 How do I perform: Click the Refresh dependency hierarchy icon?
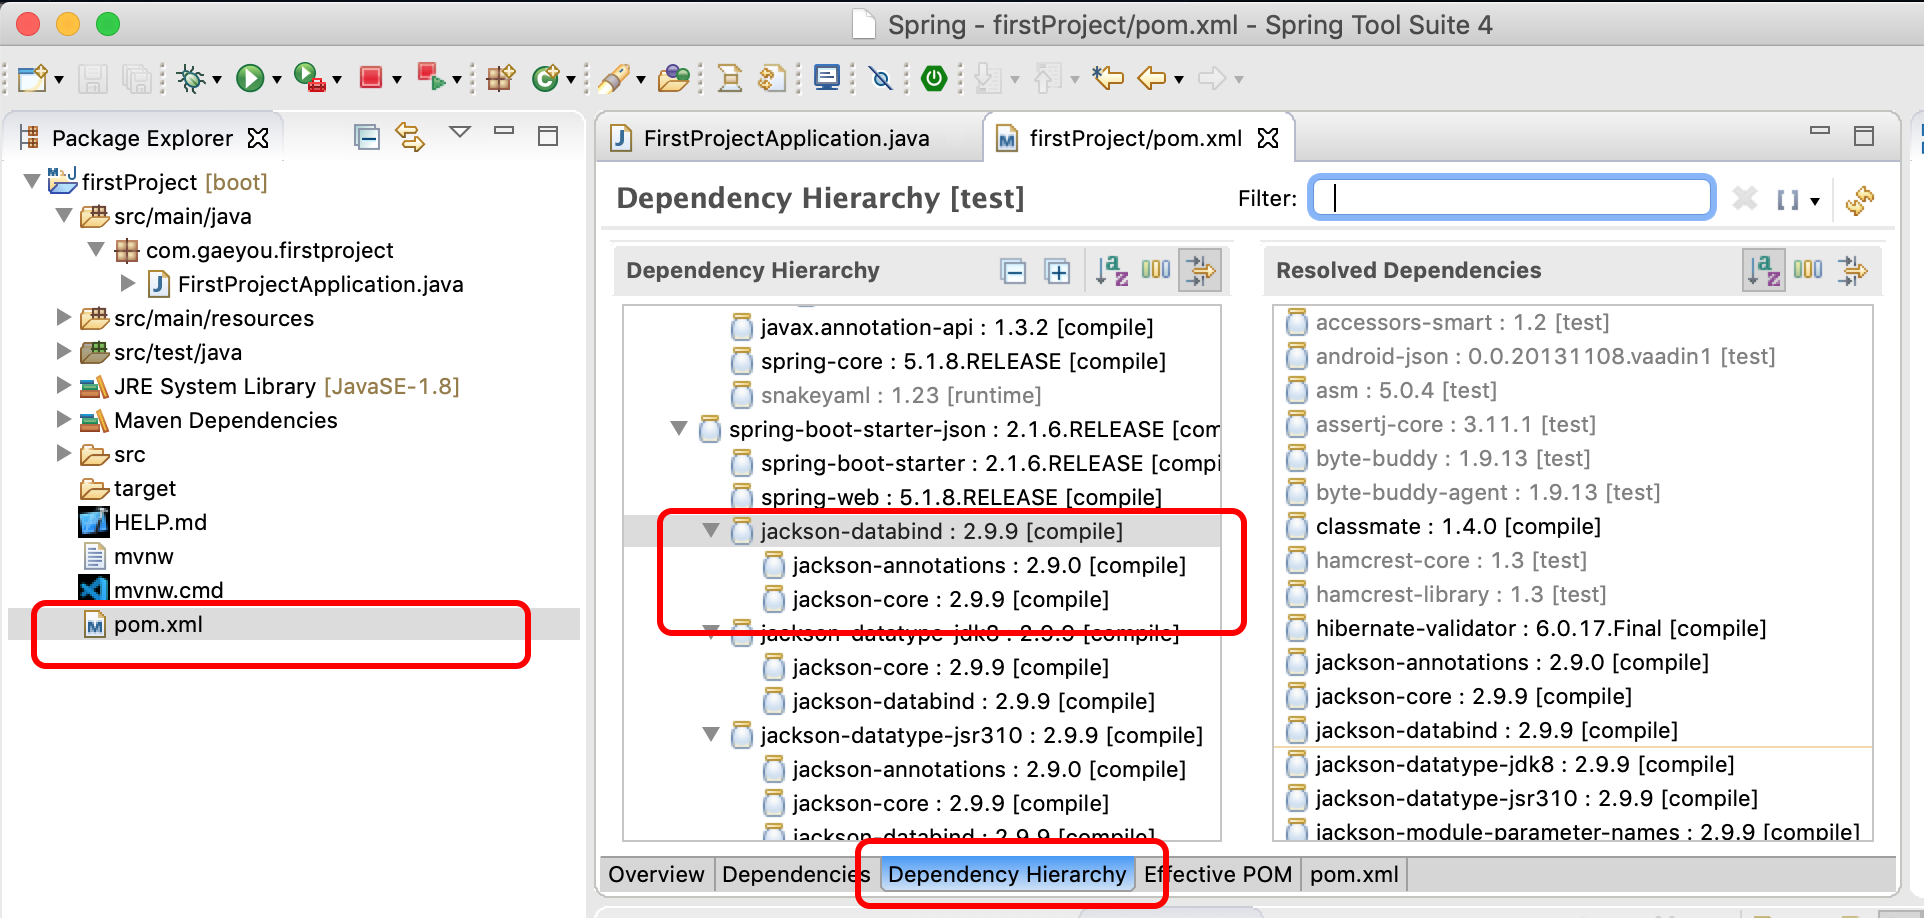(x=1860, y=200)
